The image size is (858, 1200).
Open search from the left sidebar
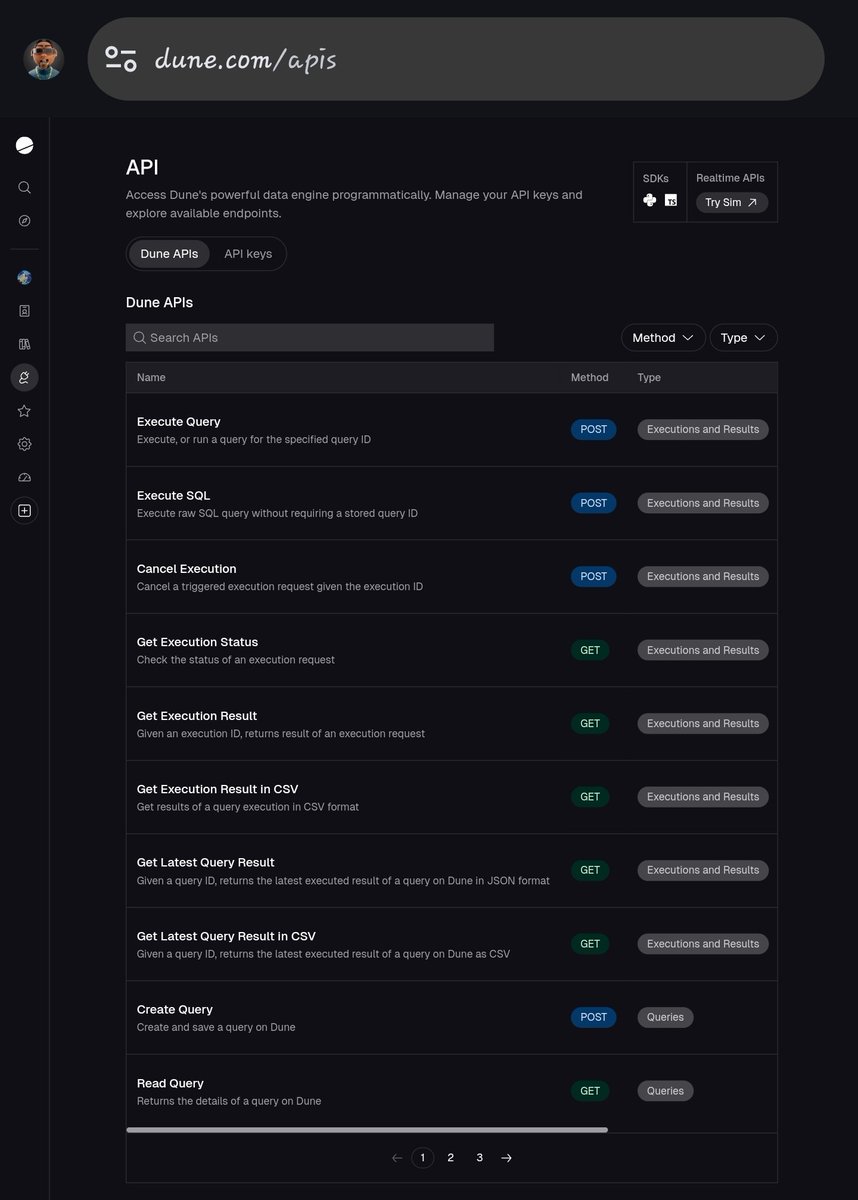24,187
